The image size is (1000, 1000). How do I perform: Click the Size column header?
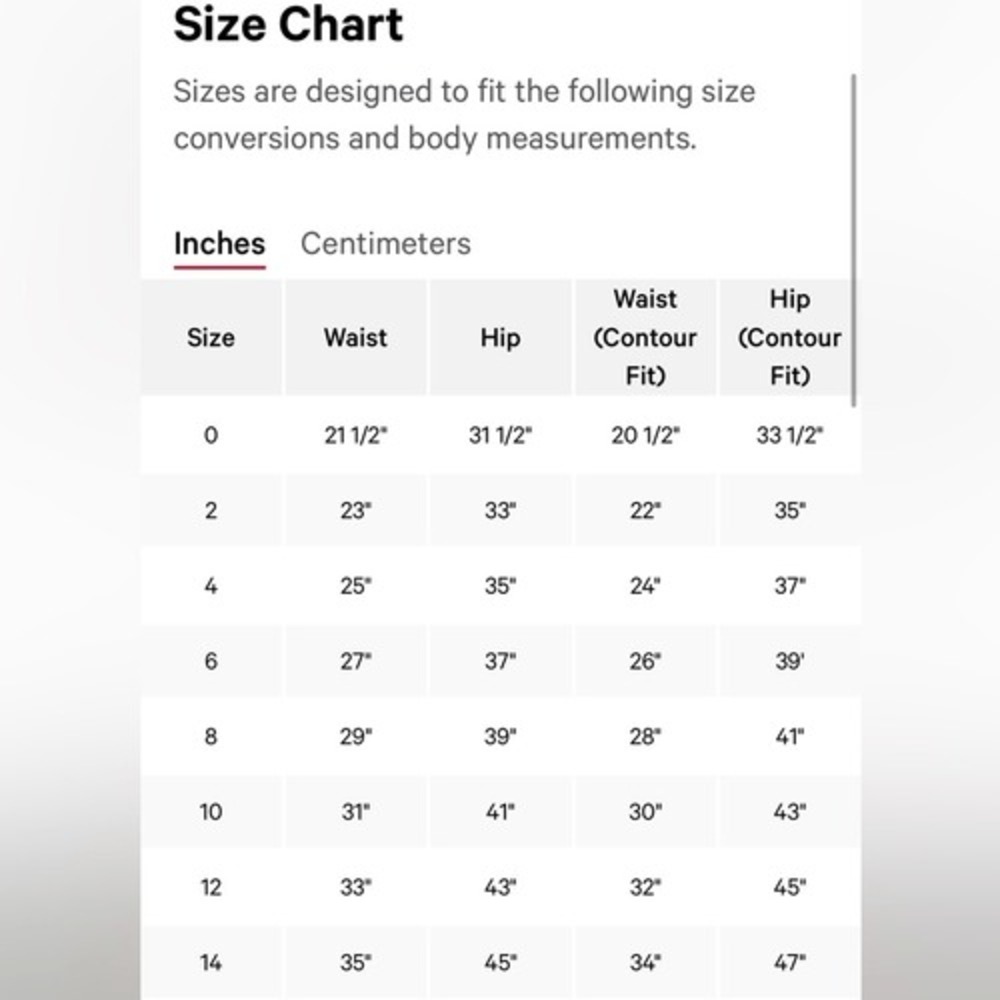coord(210,337)
